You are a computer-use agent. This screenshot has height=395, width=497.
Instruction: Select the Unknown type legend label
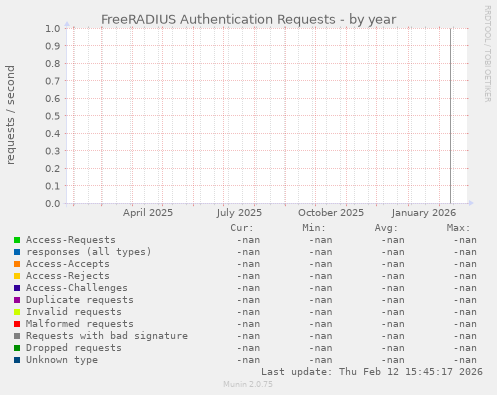62,360
